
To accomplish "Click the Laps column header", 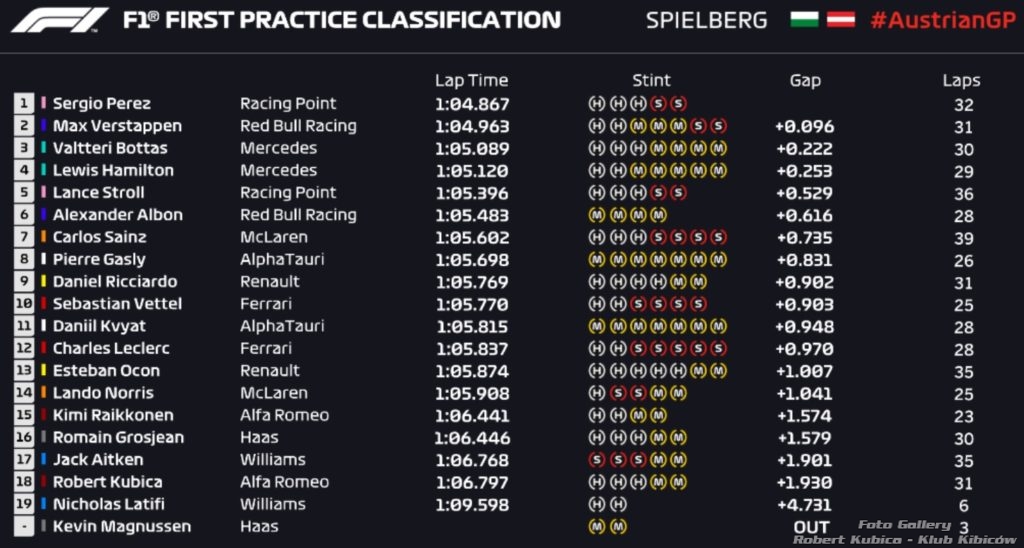I will pos(961,81).
